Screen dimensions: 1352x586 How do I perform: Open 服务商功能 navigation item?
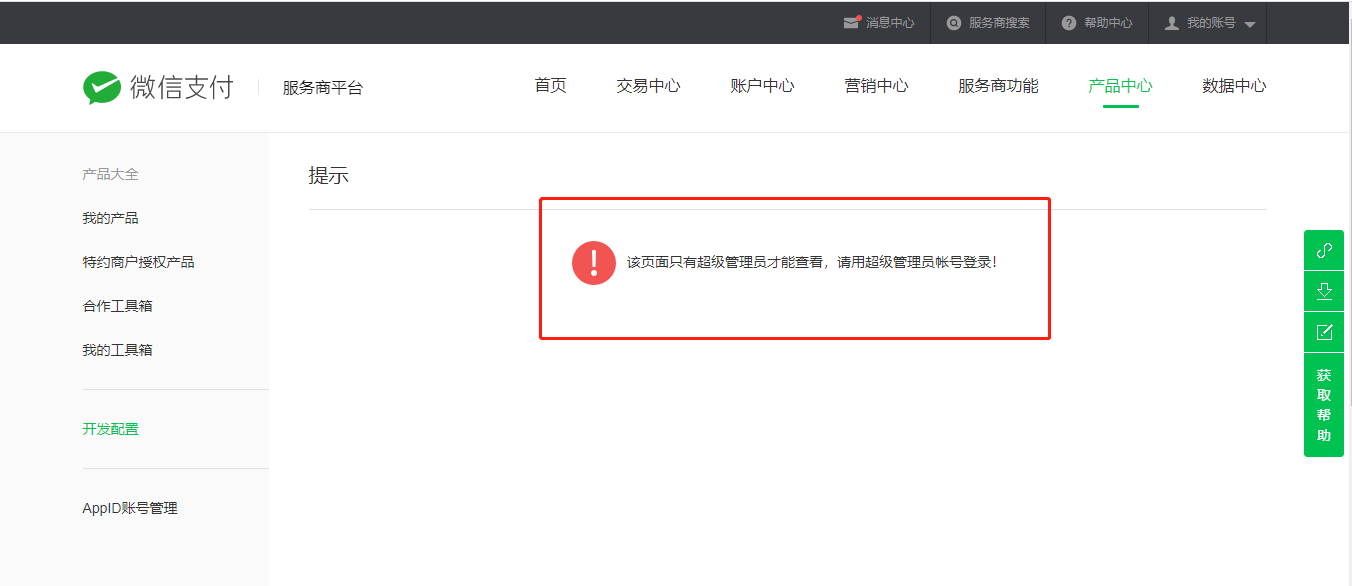click(x=998, y=86)
